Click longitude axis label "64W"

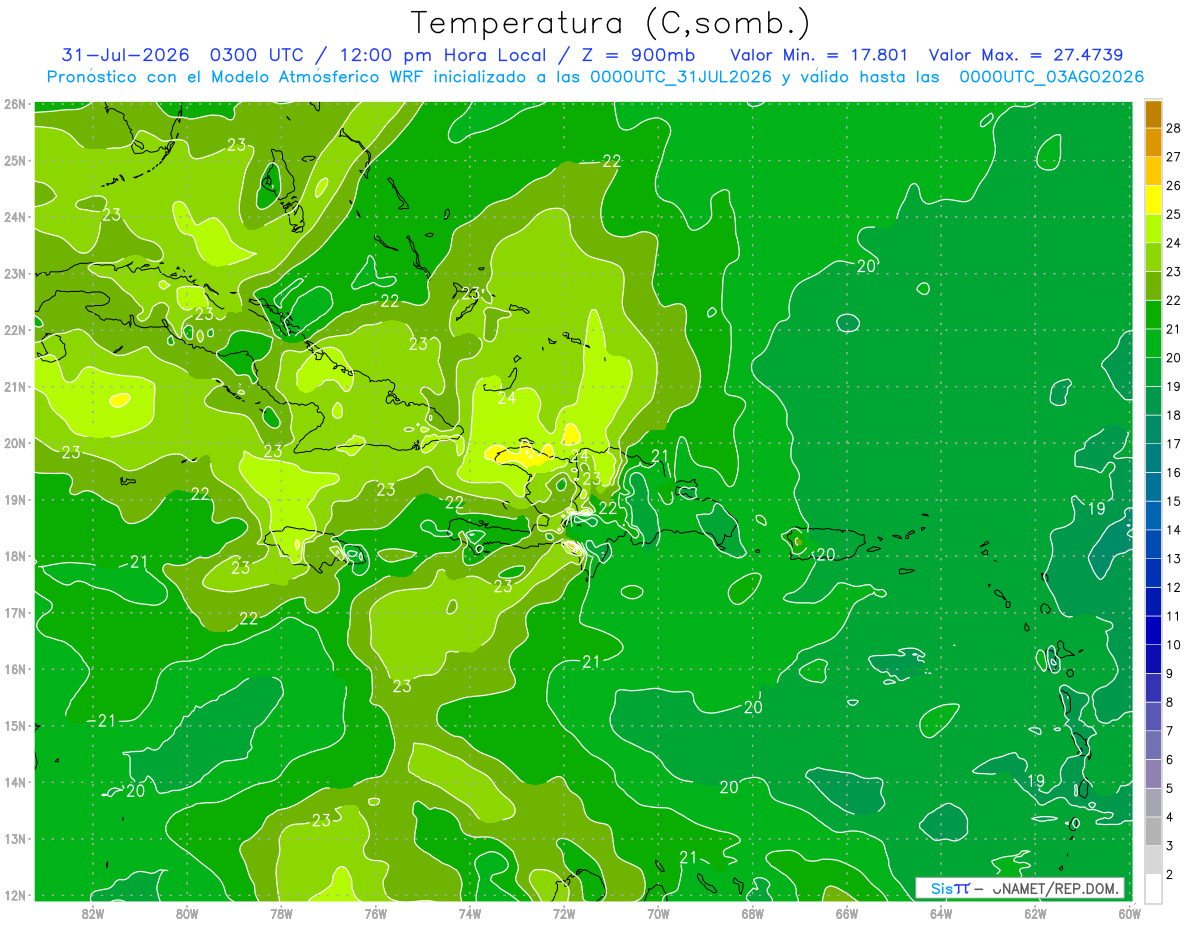[x=941, y=913]
